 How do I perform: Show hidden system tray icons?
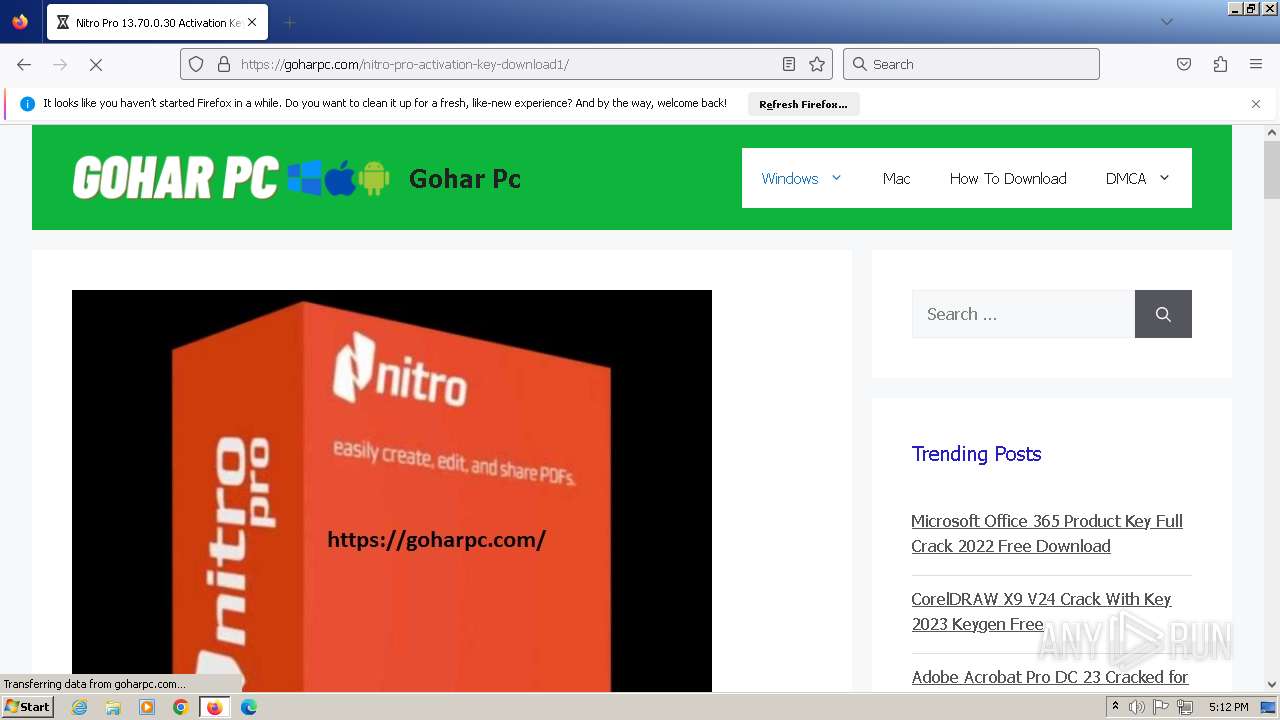tap(1115, 707)
